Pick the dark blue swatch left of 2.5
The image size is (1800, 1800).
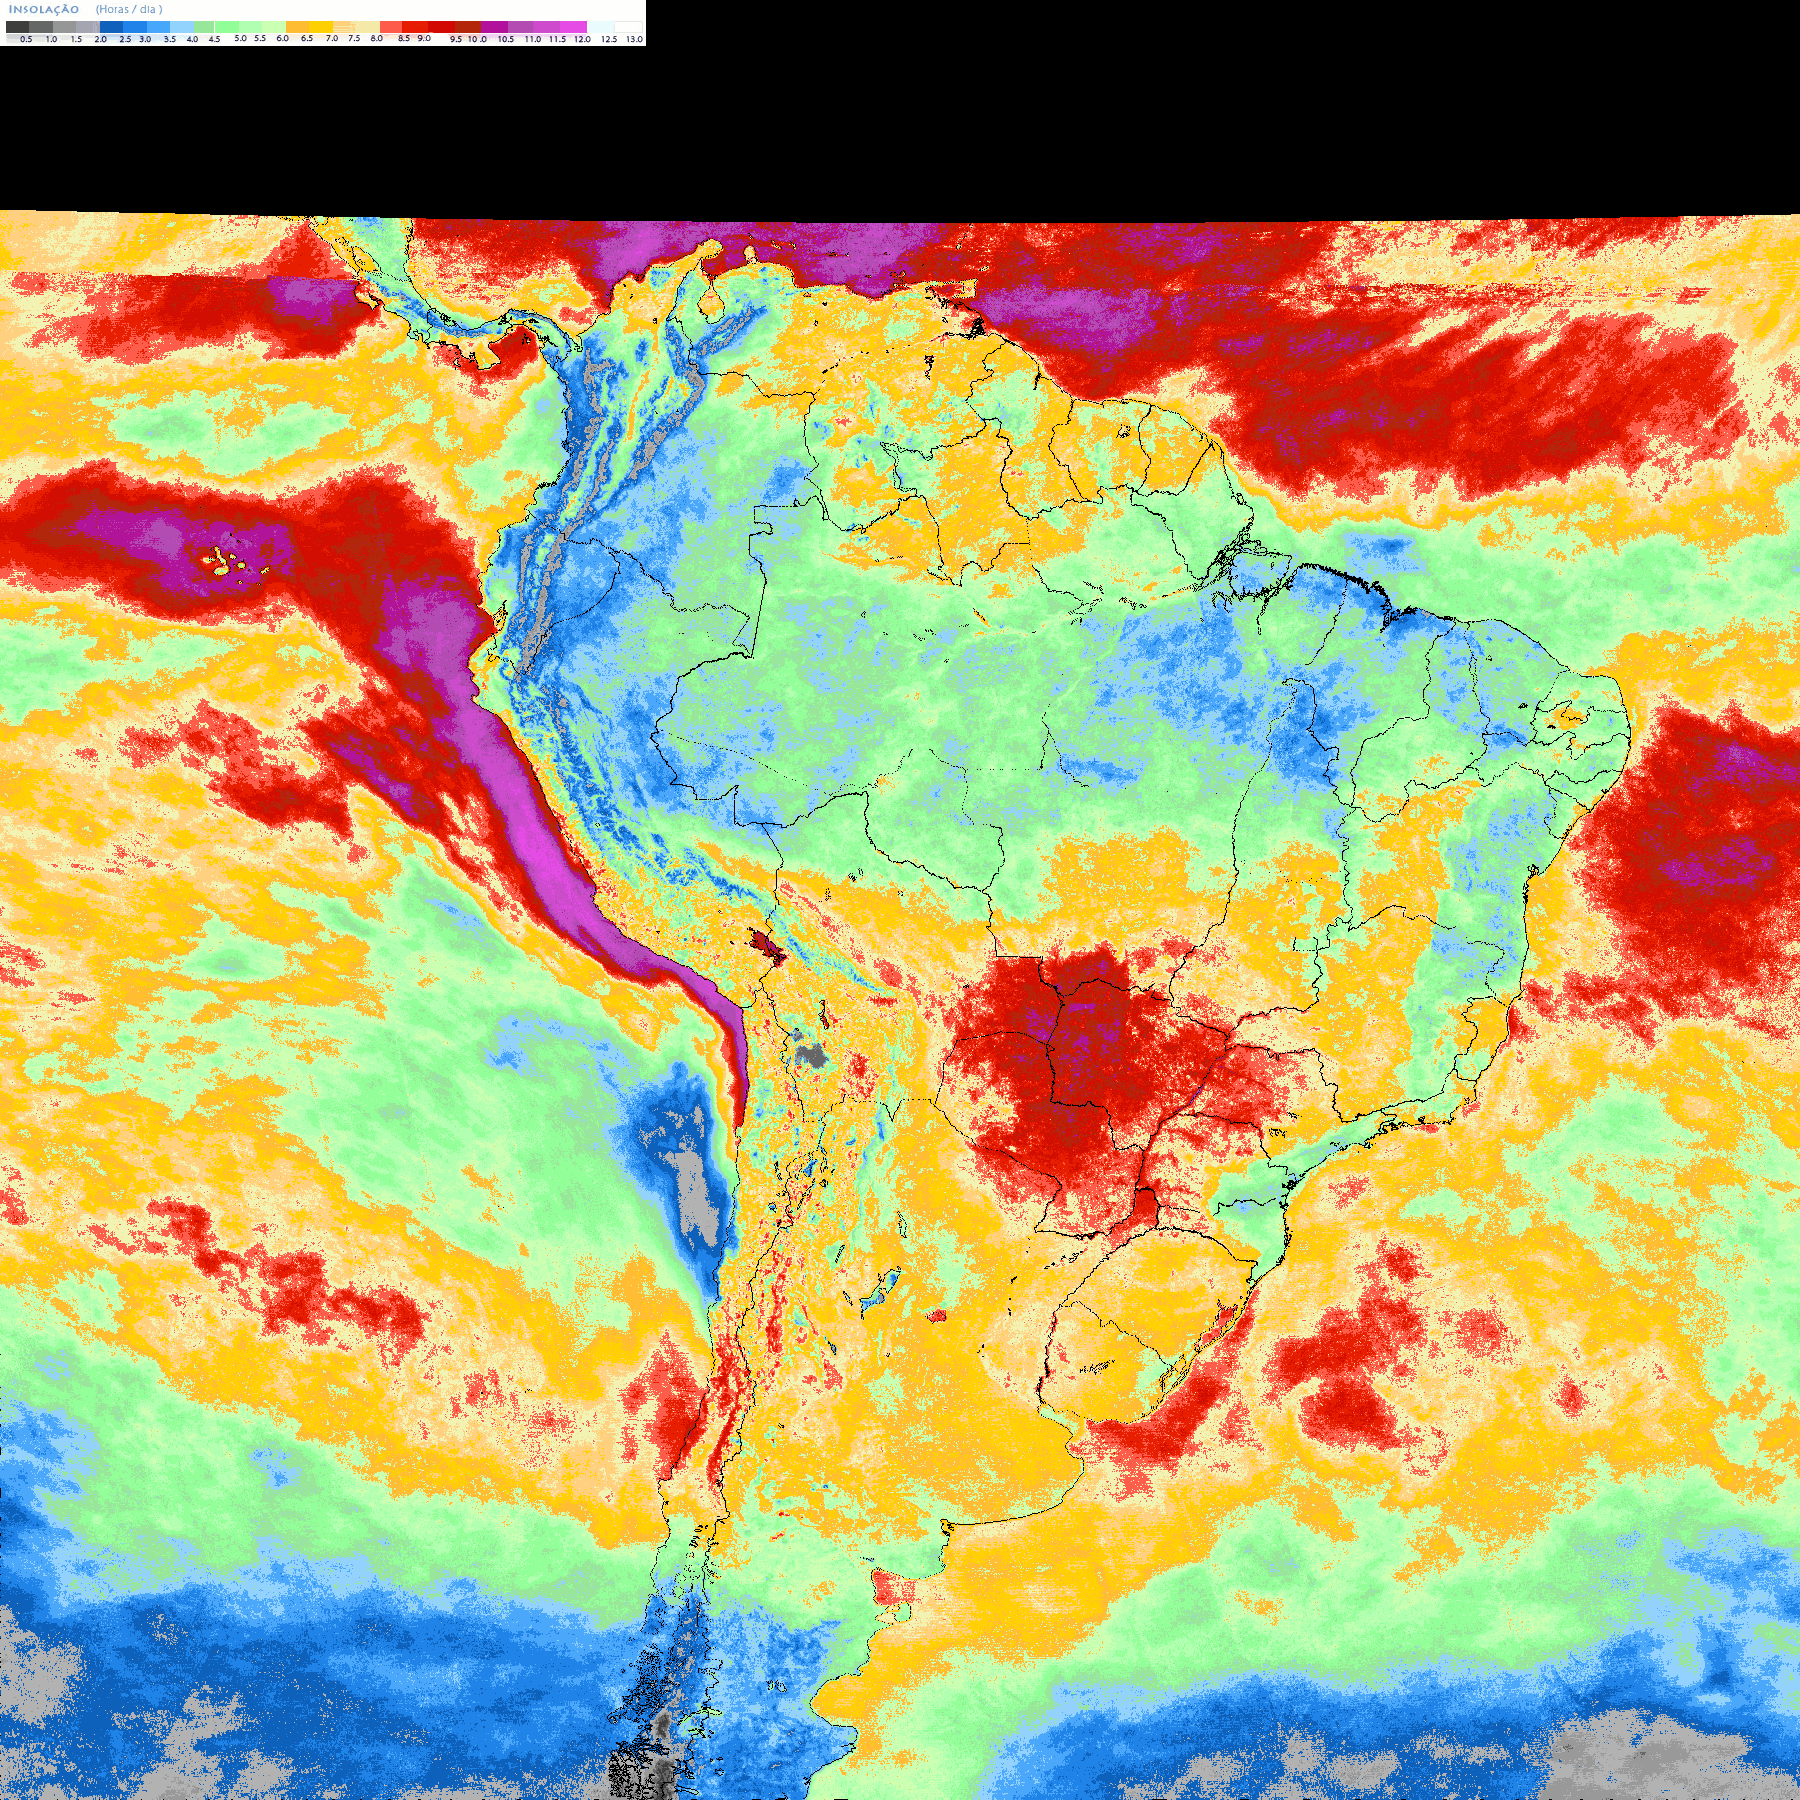(x=111, y=27)
